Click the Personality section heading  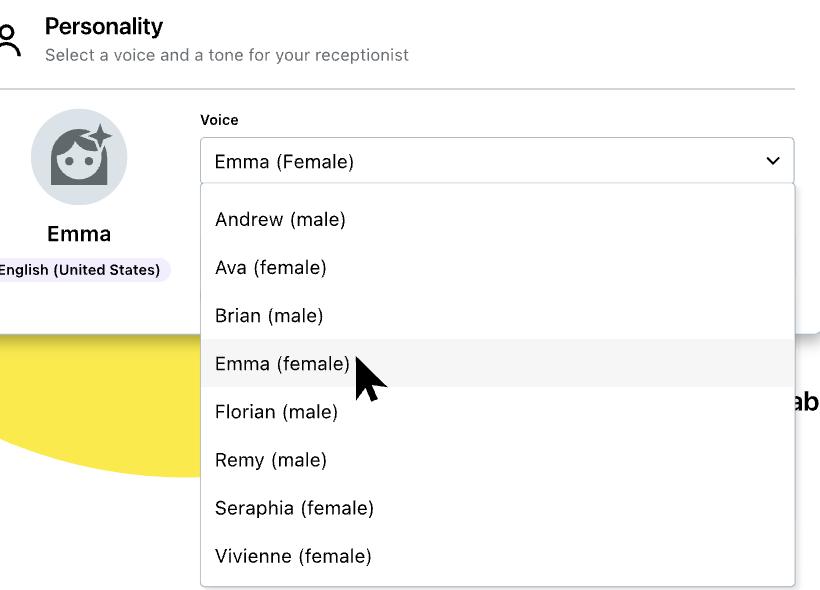pos(104,26)
